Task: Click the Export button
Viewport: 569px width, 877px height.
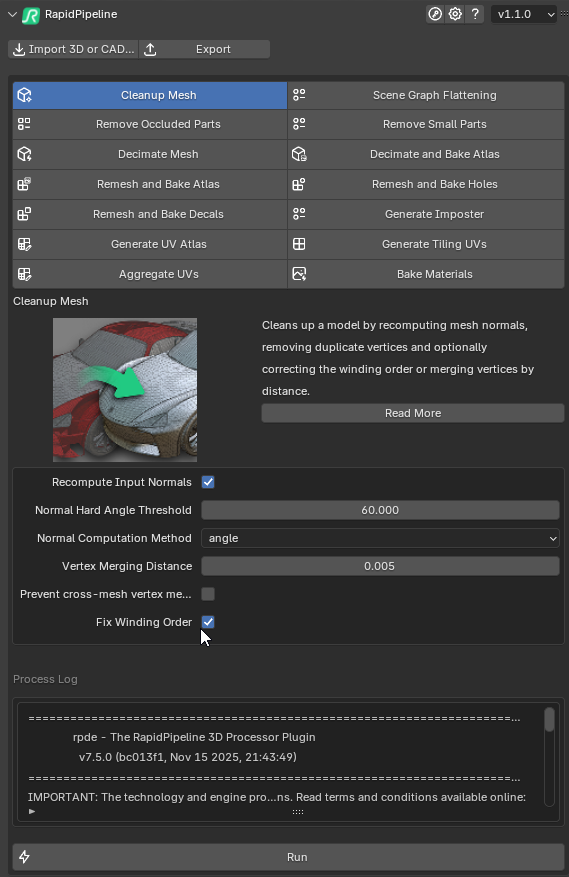Action: (205, 49)
